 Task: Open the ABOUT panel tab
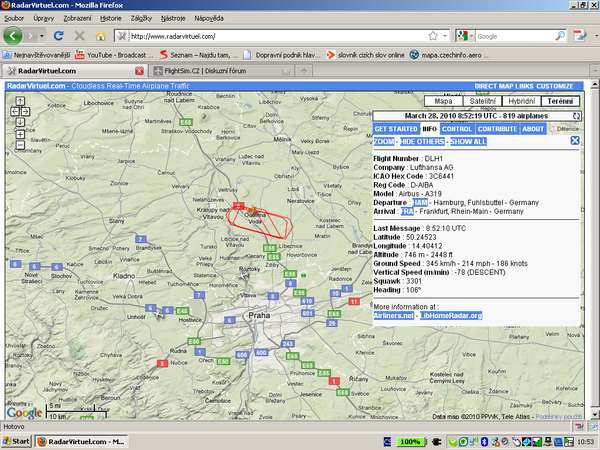pos(533,129)
